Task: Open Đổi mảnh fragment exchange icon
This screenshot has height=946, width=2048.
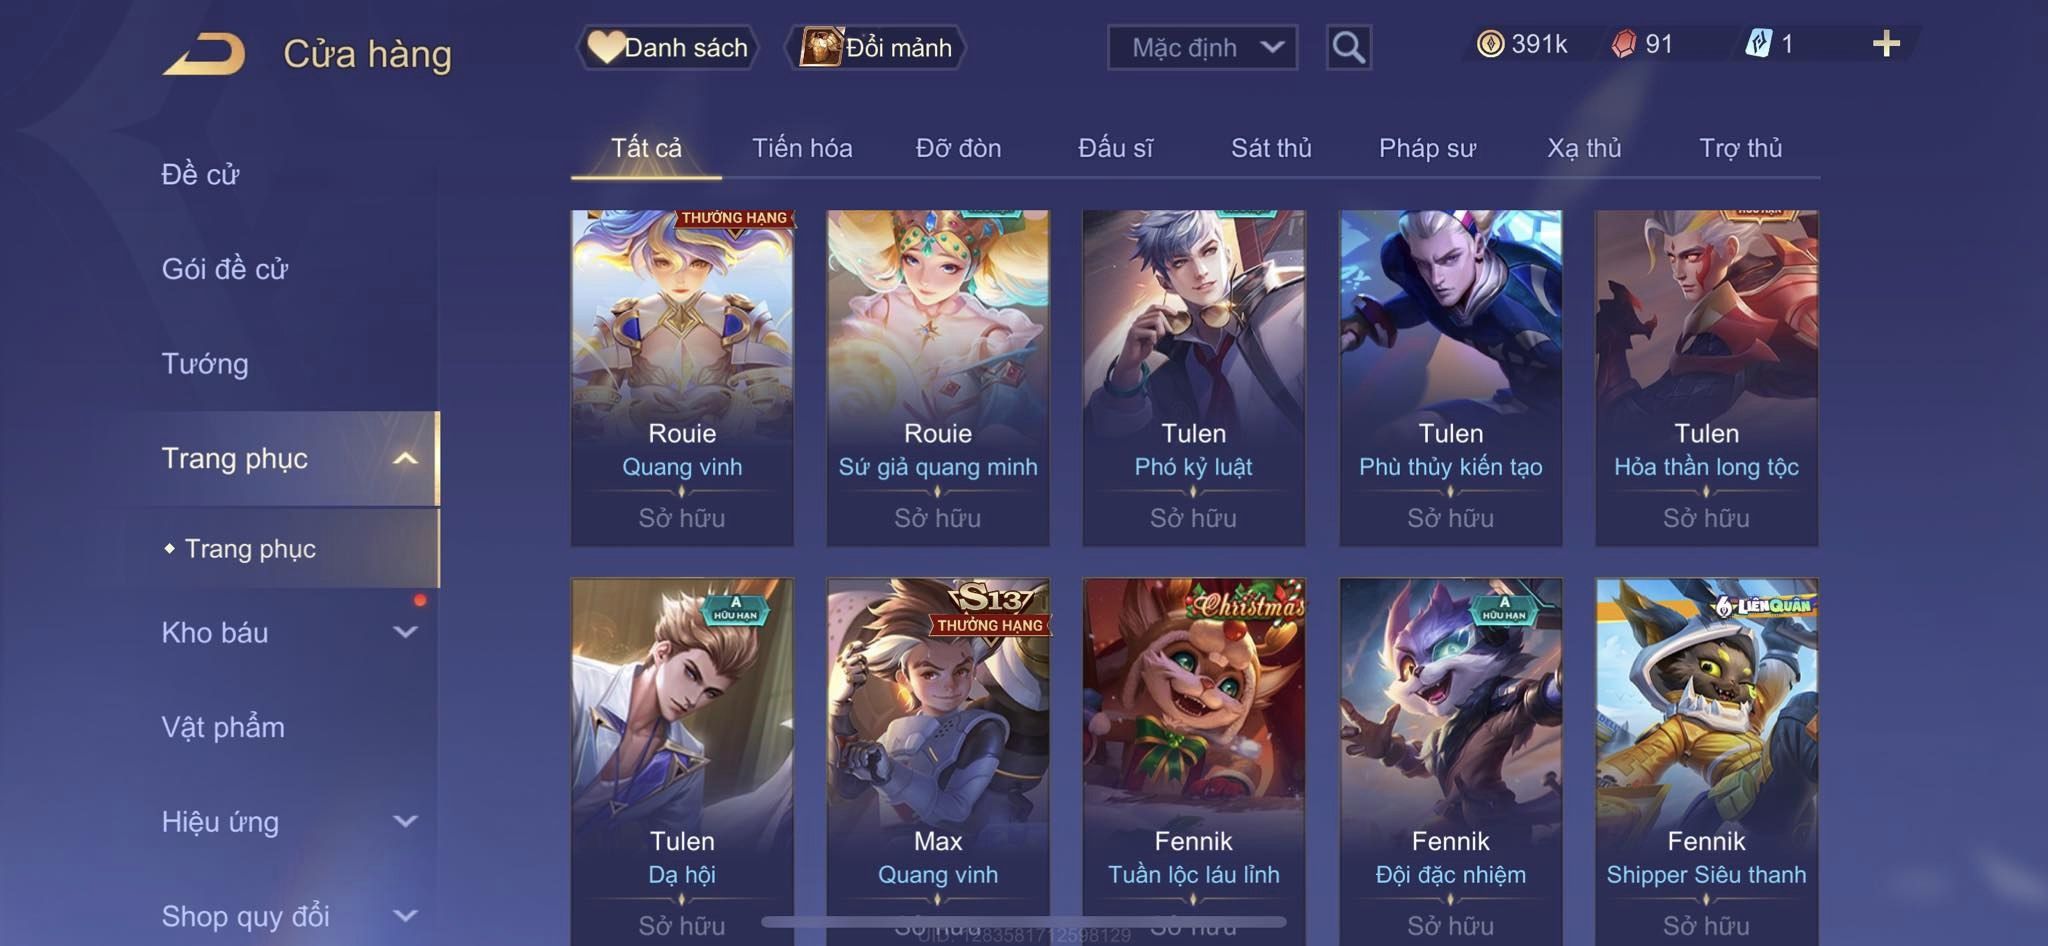Action: click(x=821, y=46)
